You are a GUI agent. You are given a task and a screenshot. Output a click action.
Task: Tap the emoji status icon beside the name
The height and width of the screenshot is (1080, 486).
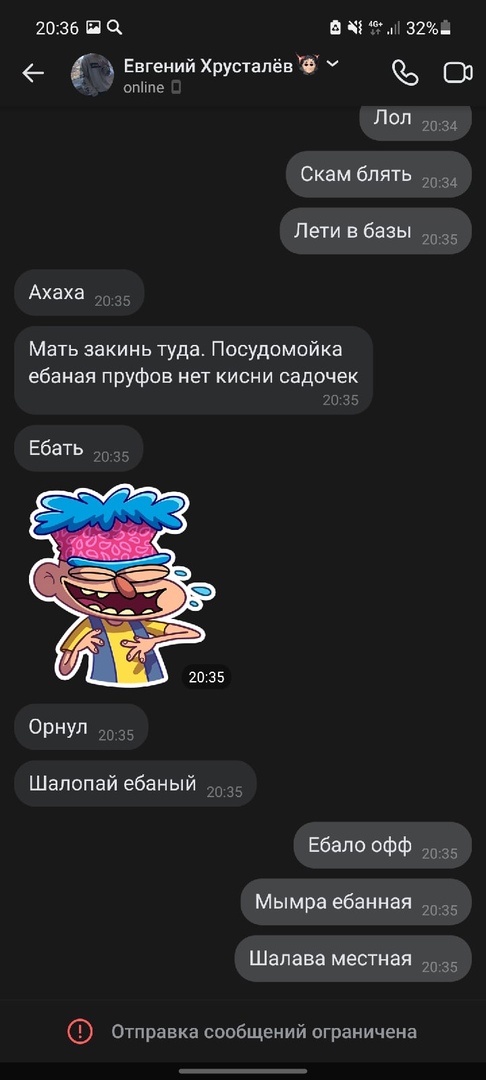308,65
